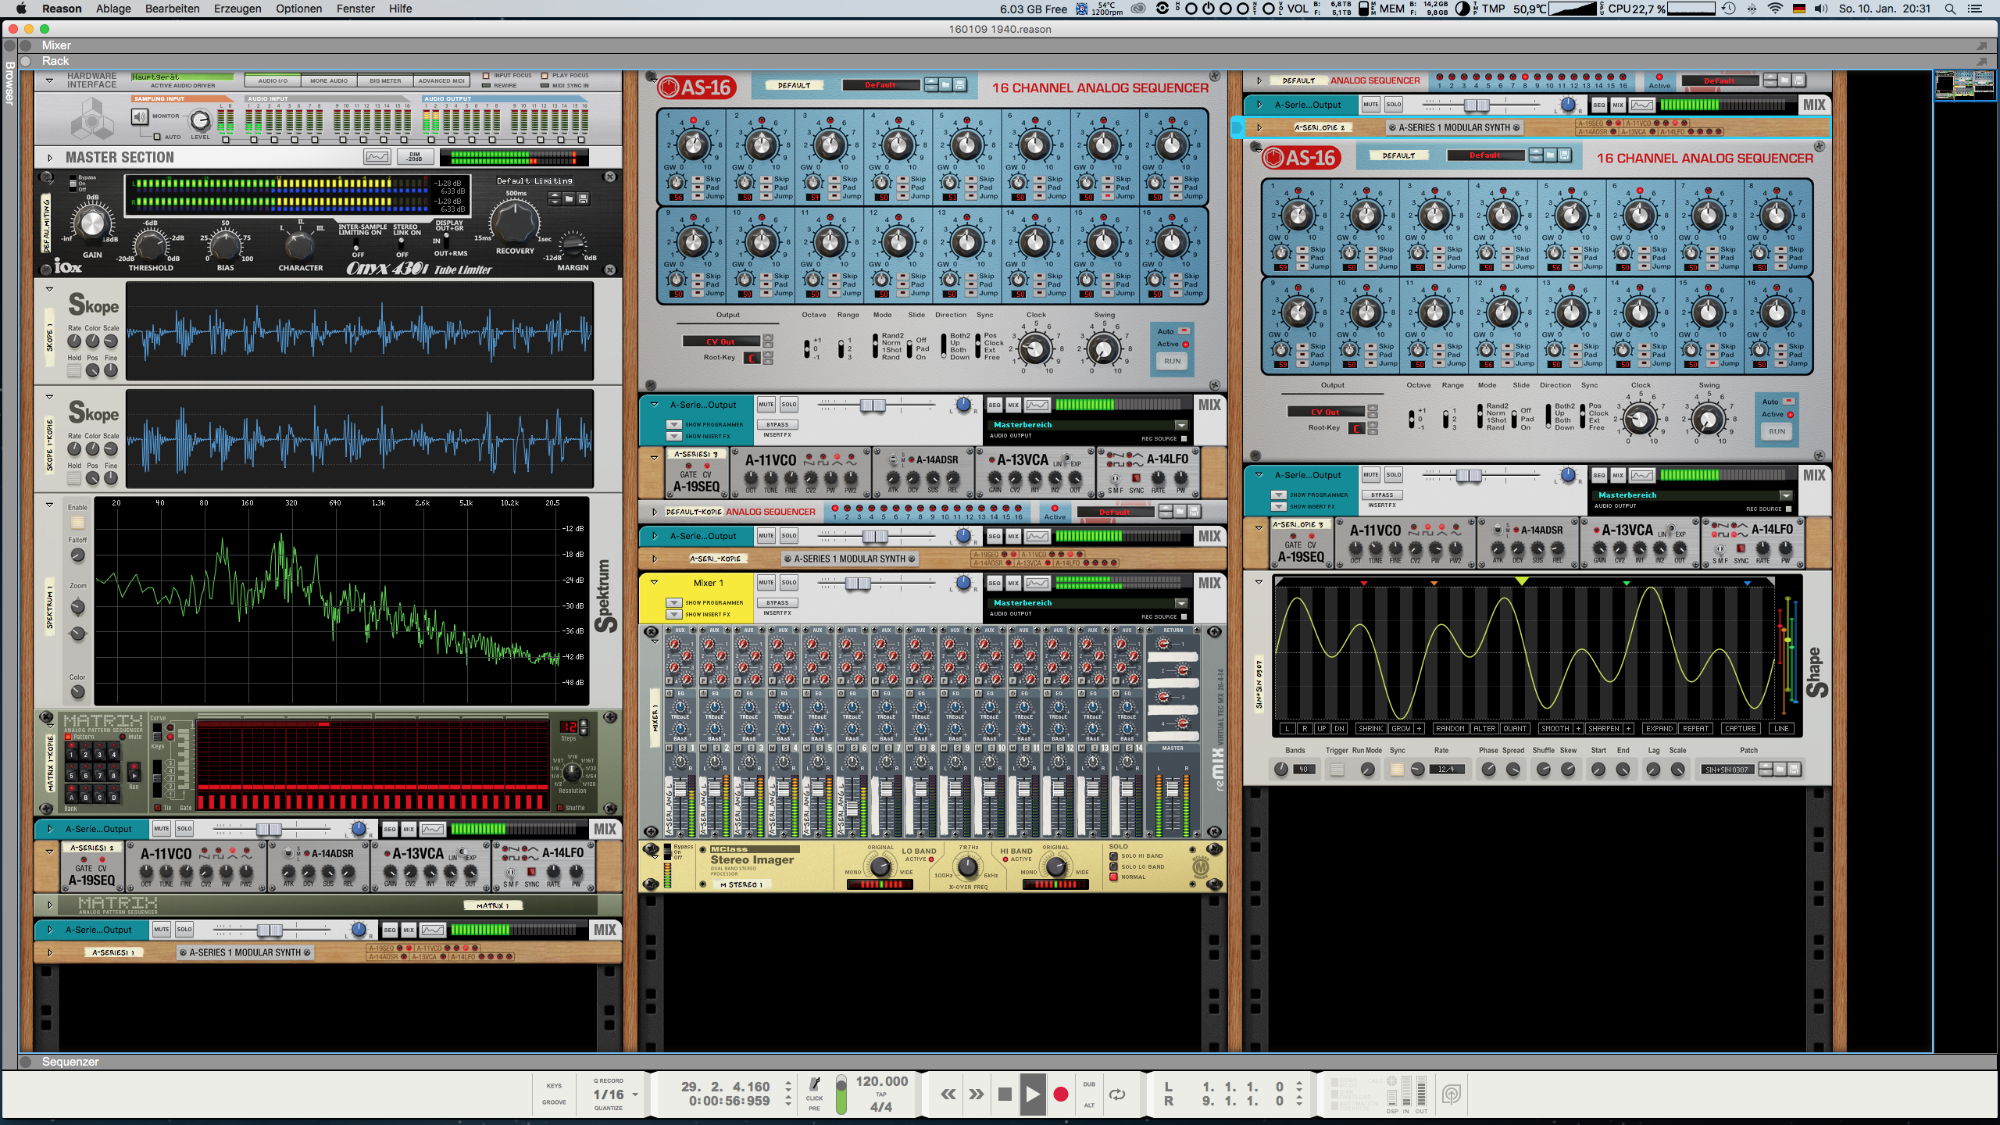
Task: Stop playback in the transport bar
Action: click(1005, 1094)
